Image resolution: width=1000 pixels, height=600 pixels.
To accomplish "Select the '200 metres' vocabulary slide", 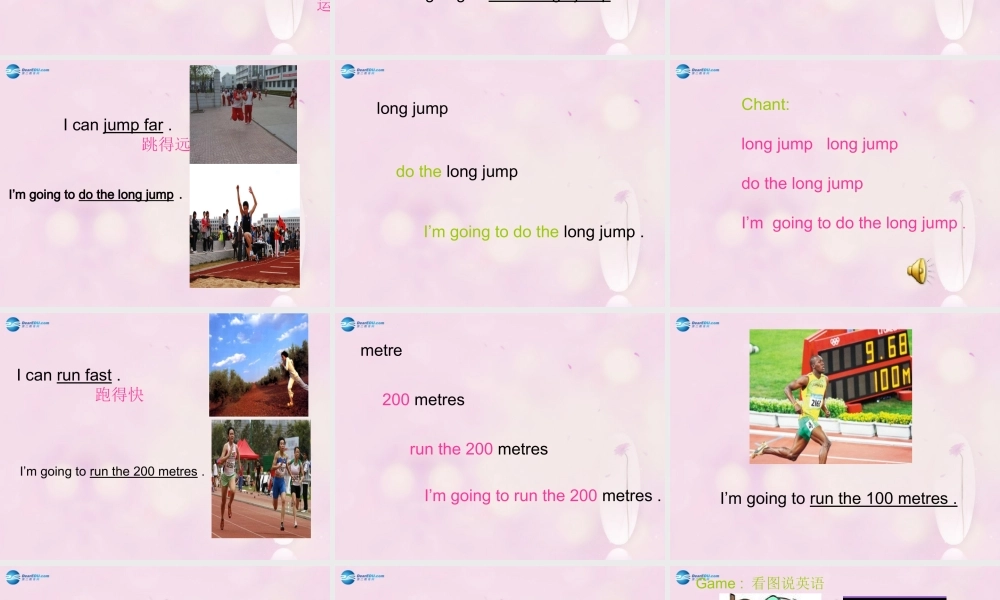I will click(500, 436).
